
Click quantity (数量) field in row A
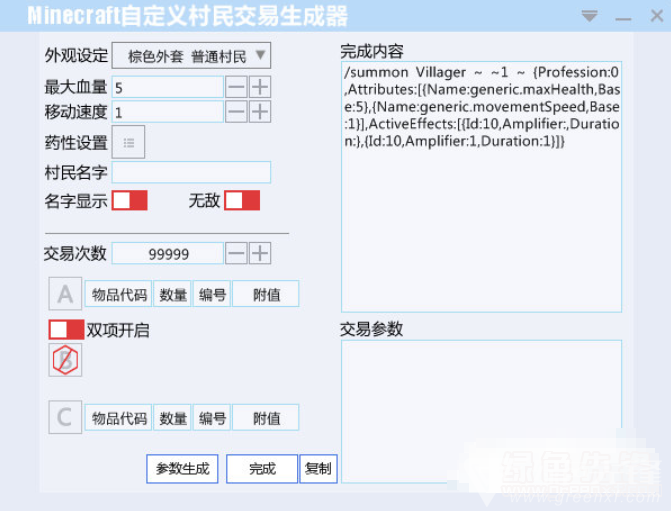pos(172,294)
